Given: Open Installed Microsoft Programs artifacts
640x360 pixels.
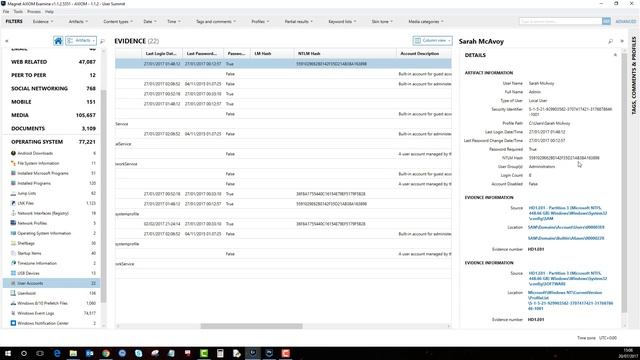Looking at the screenshot, I should coord(53,173).
